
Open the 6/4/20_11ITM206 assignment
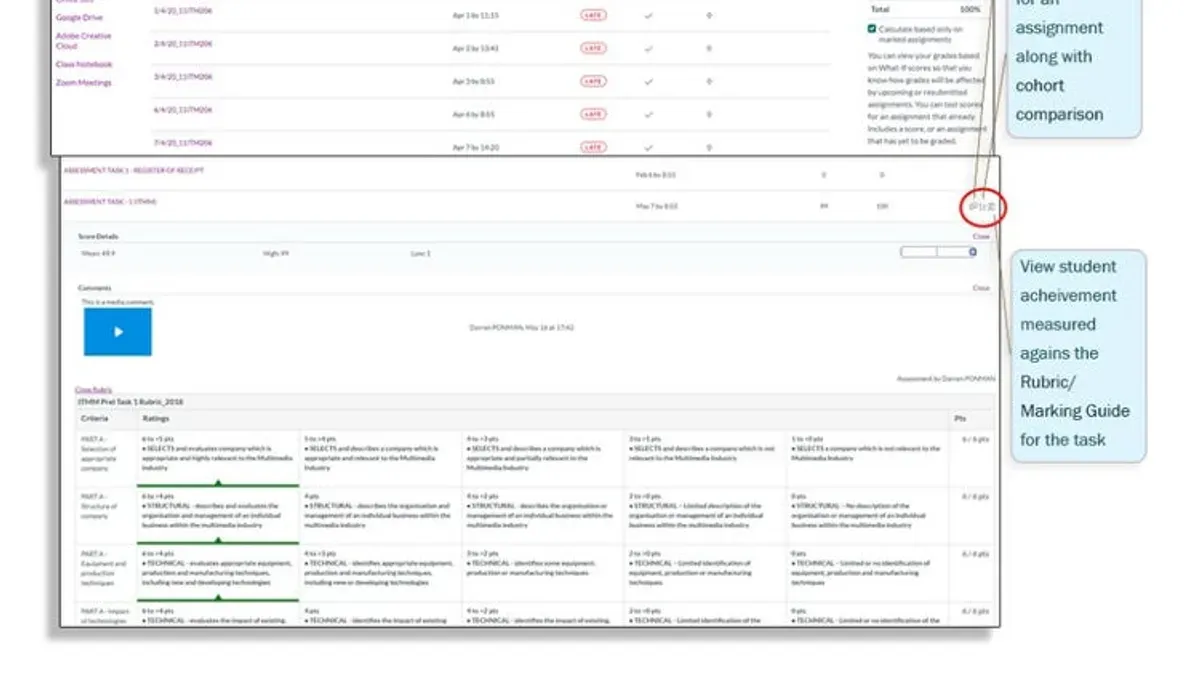pyautogui.click(x=182, y=109)
